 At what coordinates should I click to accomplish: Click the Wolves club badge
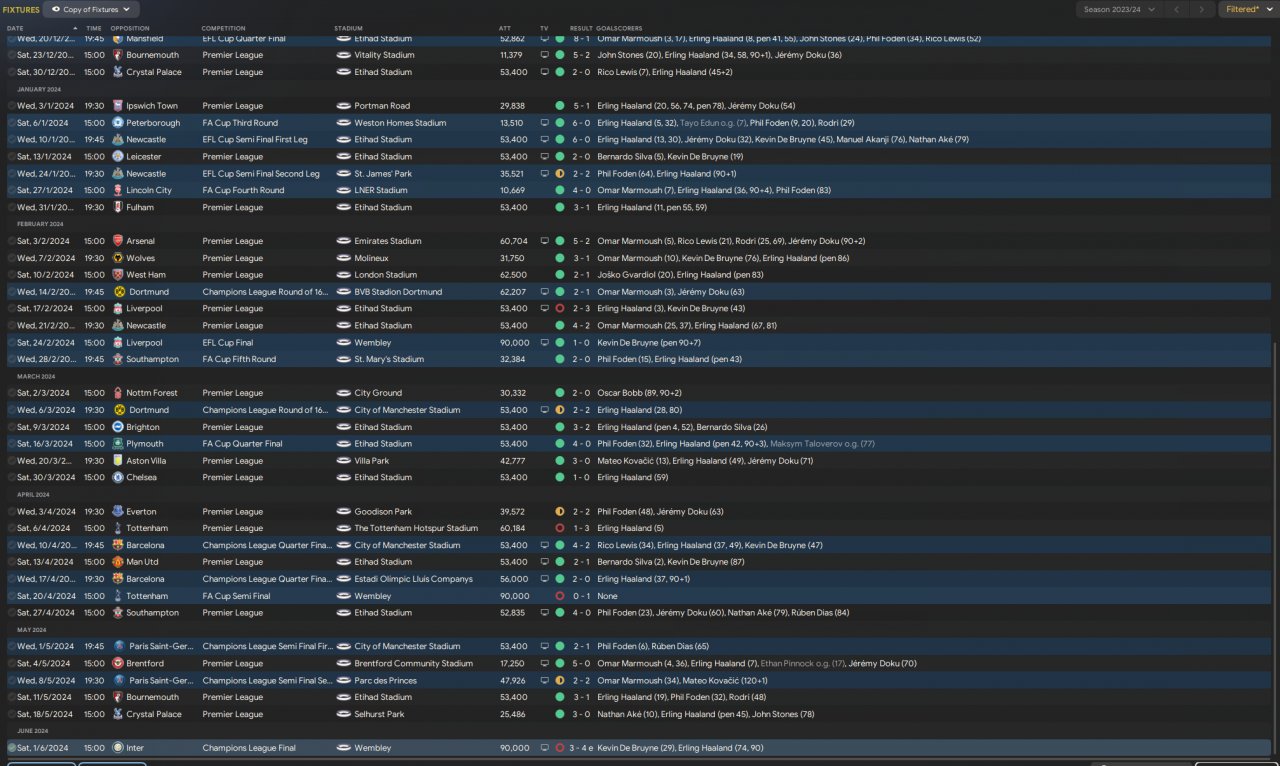[x=117, y=258]
